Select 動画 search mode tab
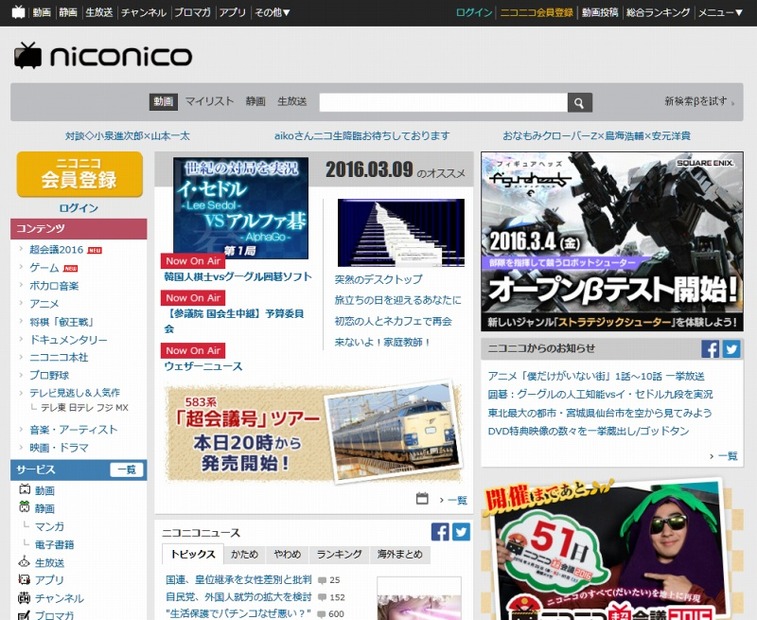Image resolution: width=757 pixels, height=620 pixels. click(x=163, y=101)
